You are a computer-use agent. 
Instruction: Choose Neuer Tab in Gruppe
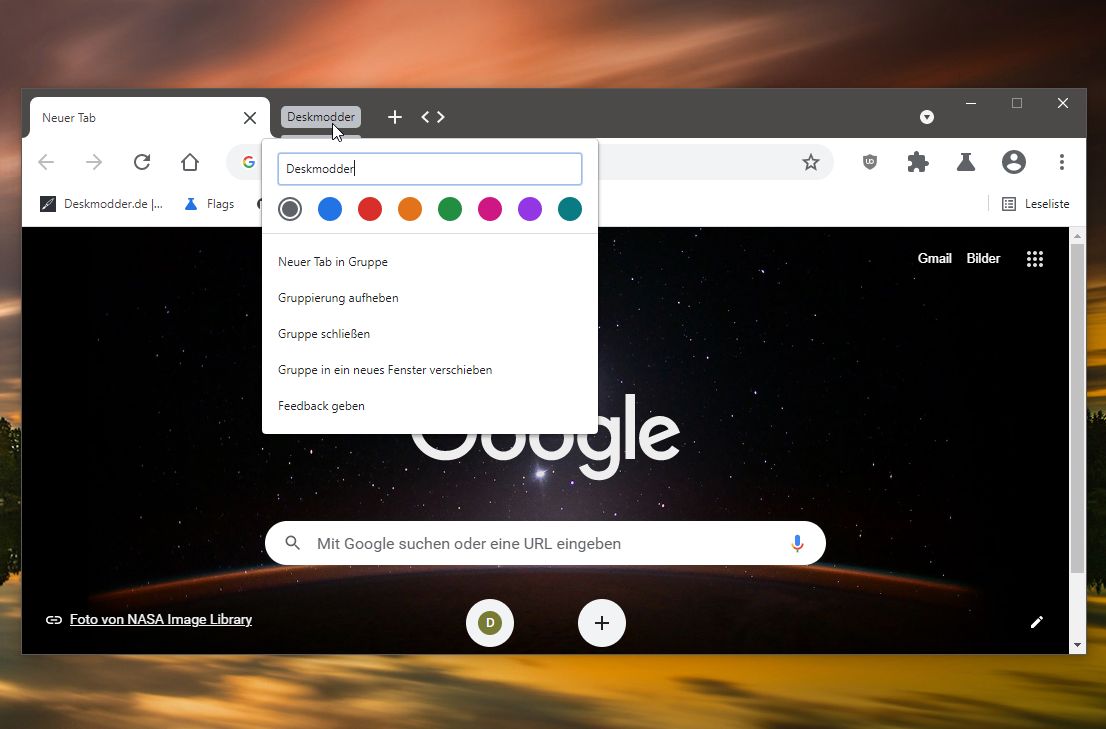[x=430, y=262]
